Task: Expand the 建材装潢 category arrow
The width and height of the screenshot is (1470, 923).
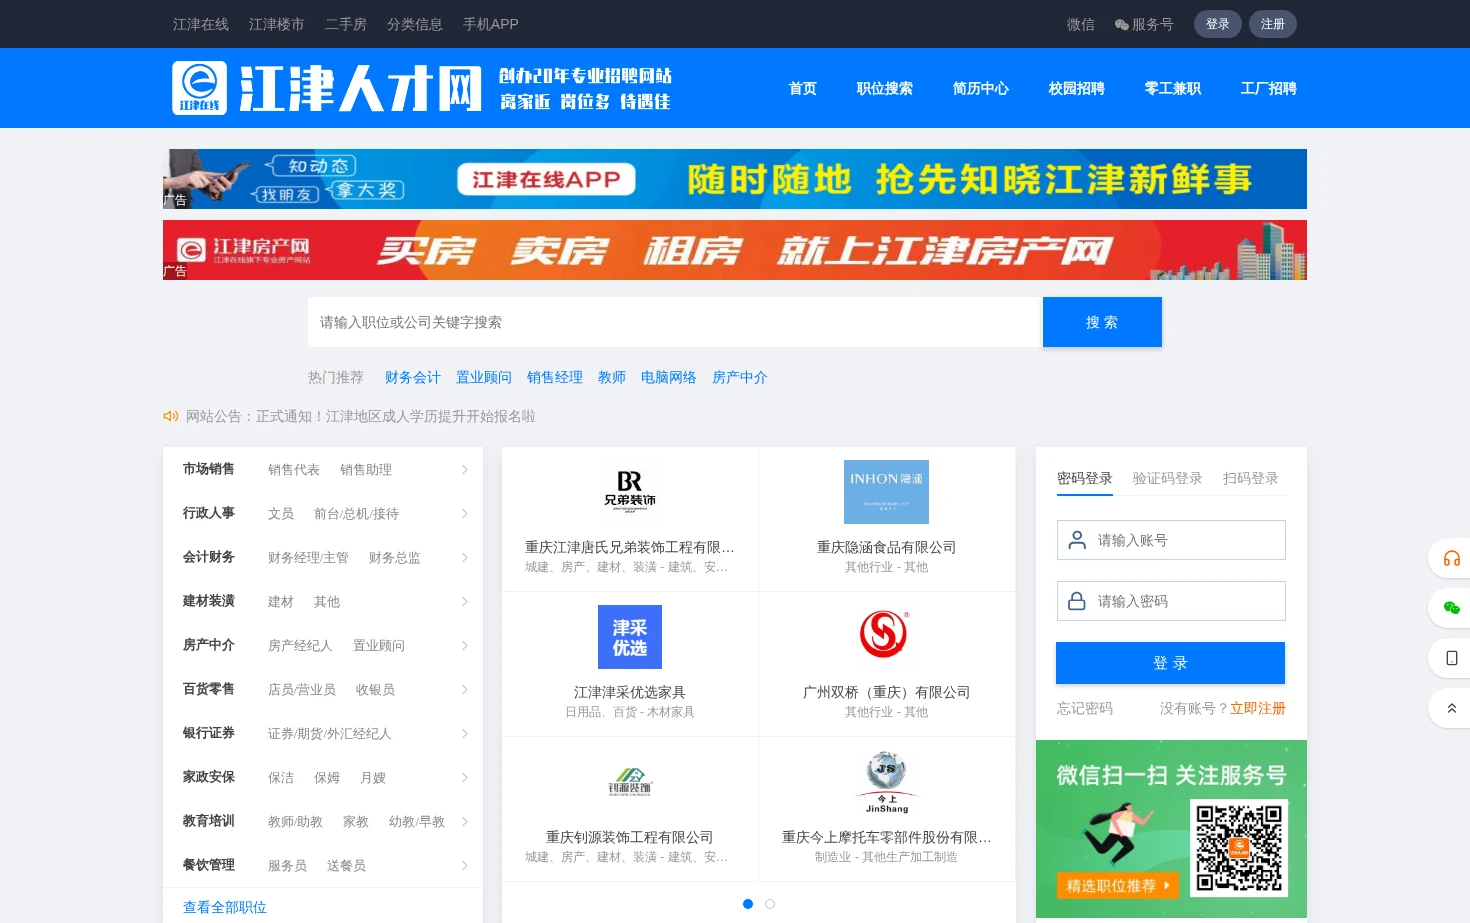Action: [465, 601]
